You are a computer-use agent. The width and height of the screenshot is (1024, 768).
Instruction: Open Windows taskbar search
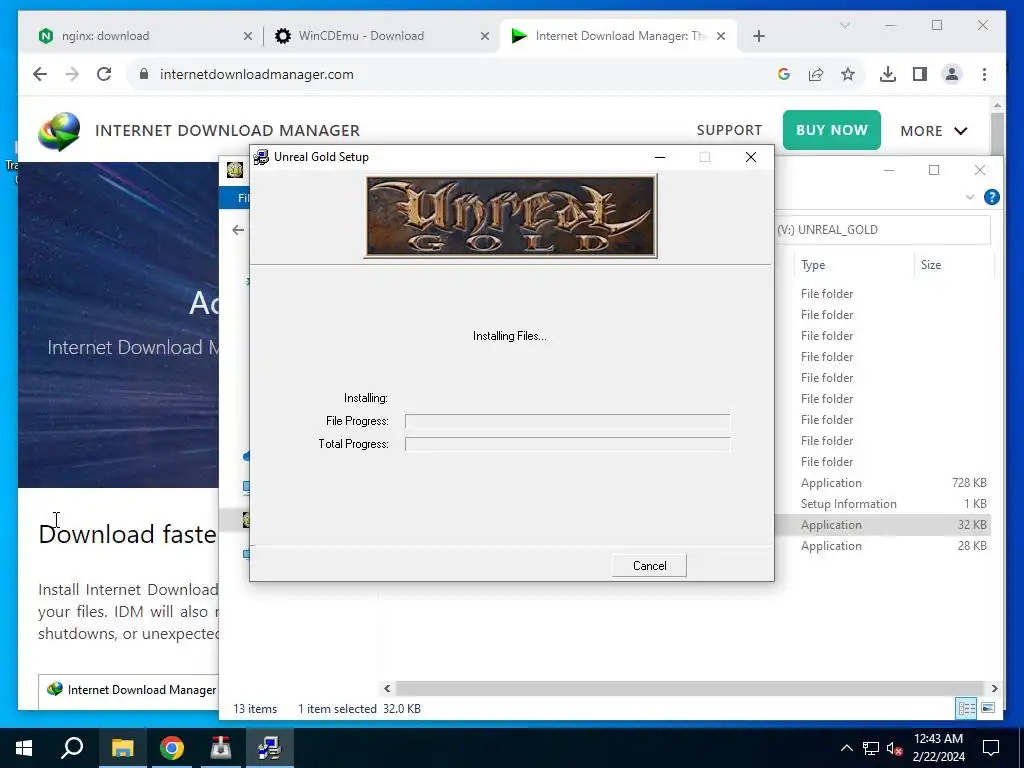click(x=72, y=748)
